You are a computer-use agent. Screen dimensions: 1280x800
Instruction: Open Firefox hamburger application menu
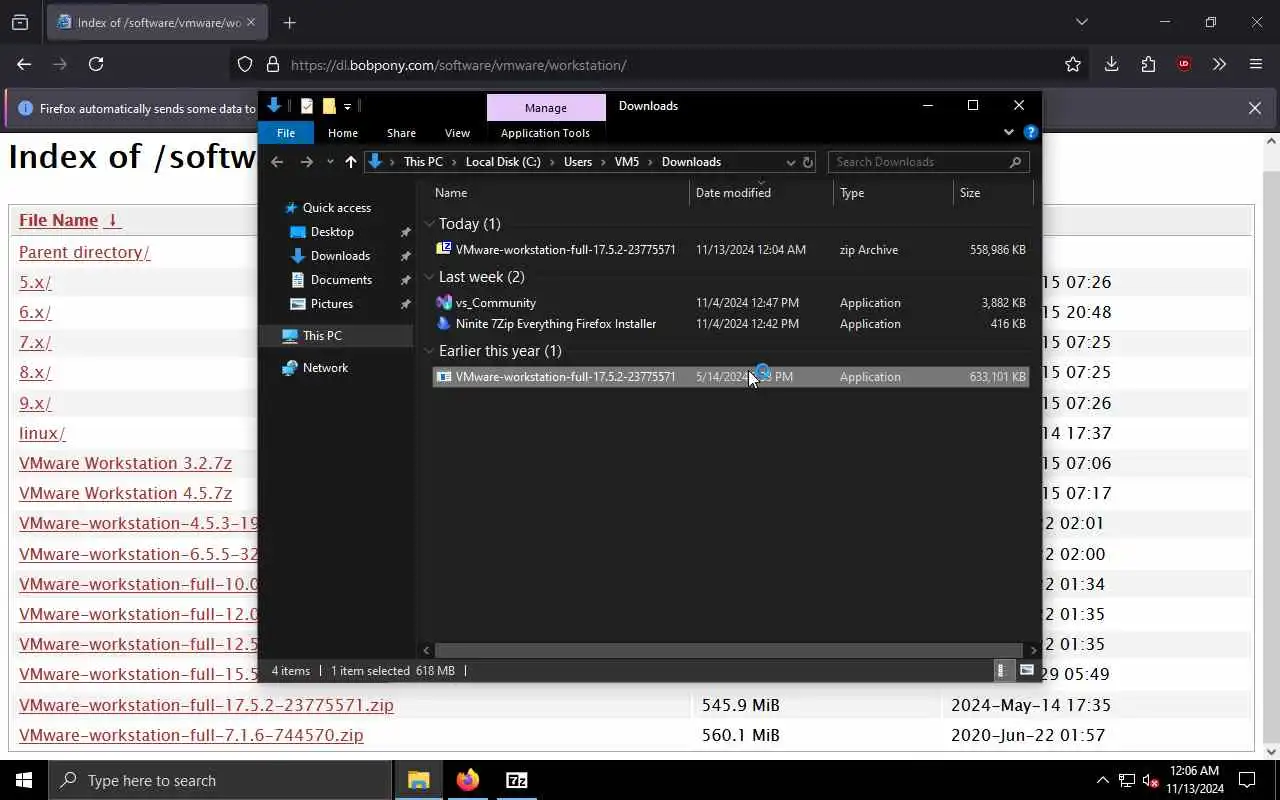click(x=1256, y=64)
